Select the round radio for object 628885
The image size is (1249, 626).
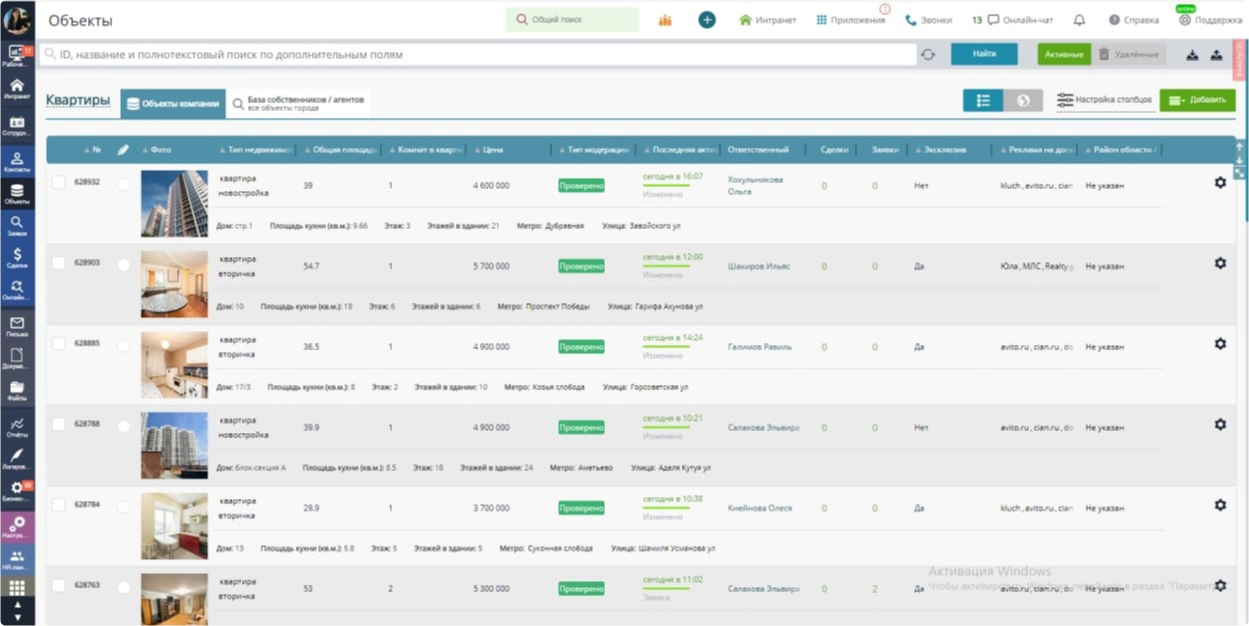tap(123, 346)
